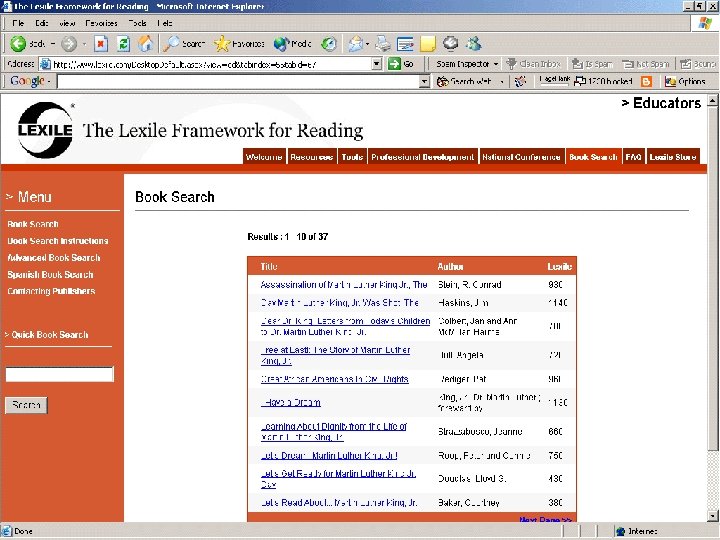The width and height of the screenshot is (720, 540).
Task: Click the page scrollbar up arrow
Action: (712, 101)
